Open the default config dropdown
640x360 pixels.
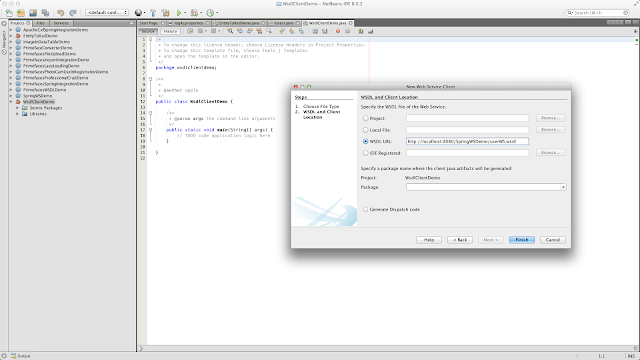tap(107, 13)
